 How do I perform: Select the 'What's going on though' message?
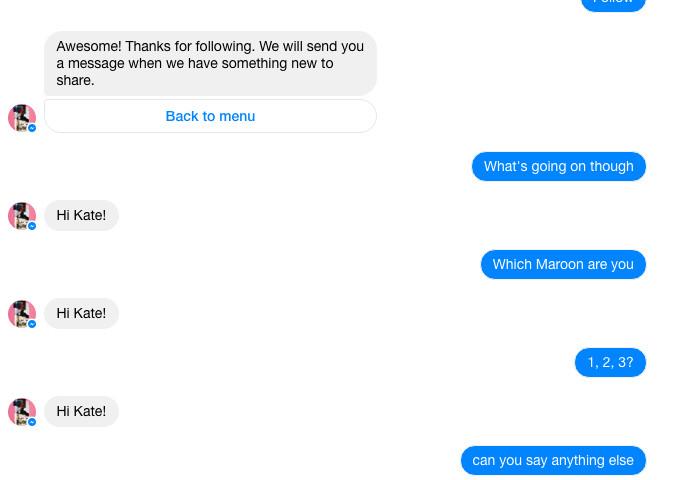click(558, 166)
